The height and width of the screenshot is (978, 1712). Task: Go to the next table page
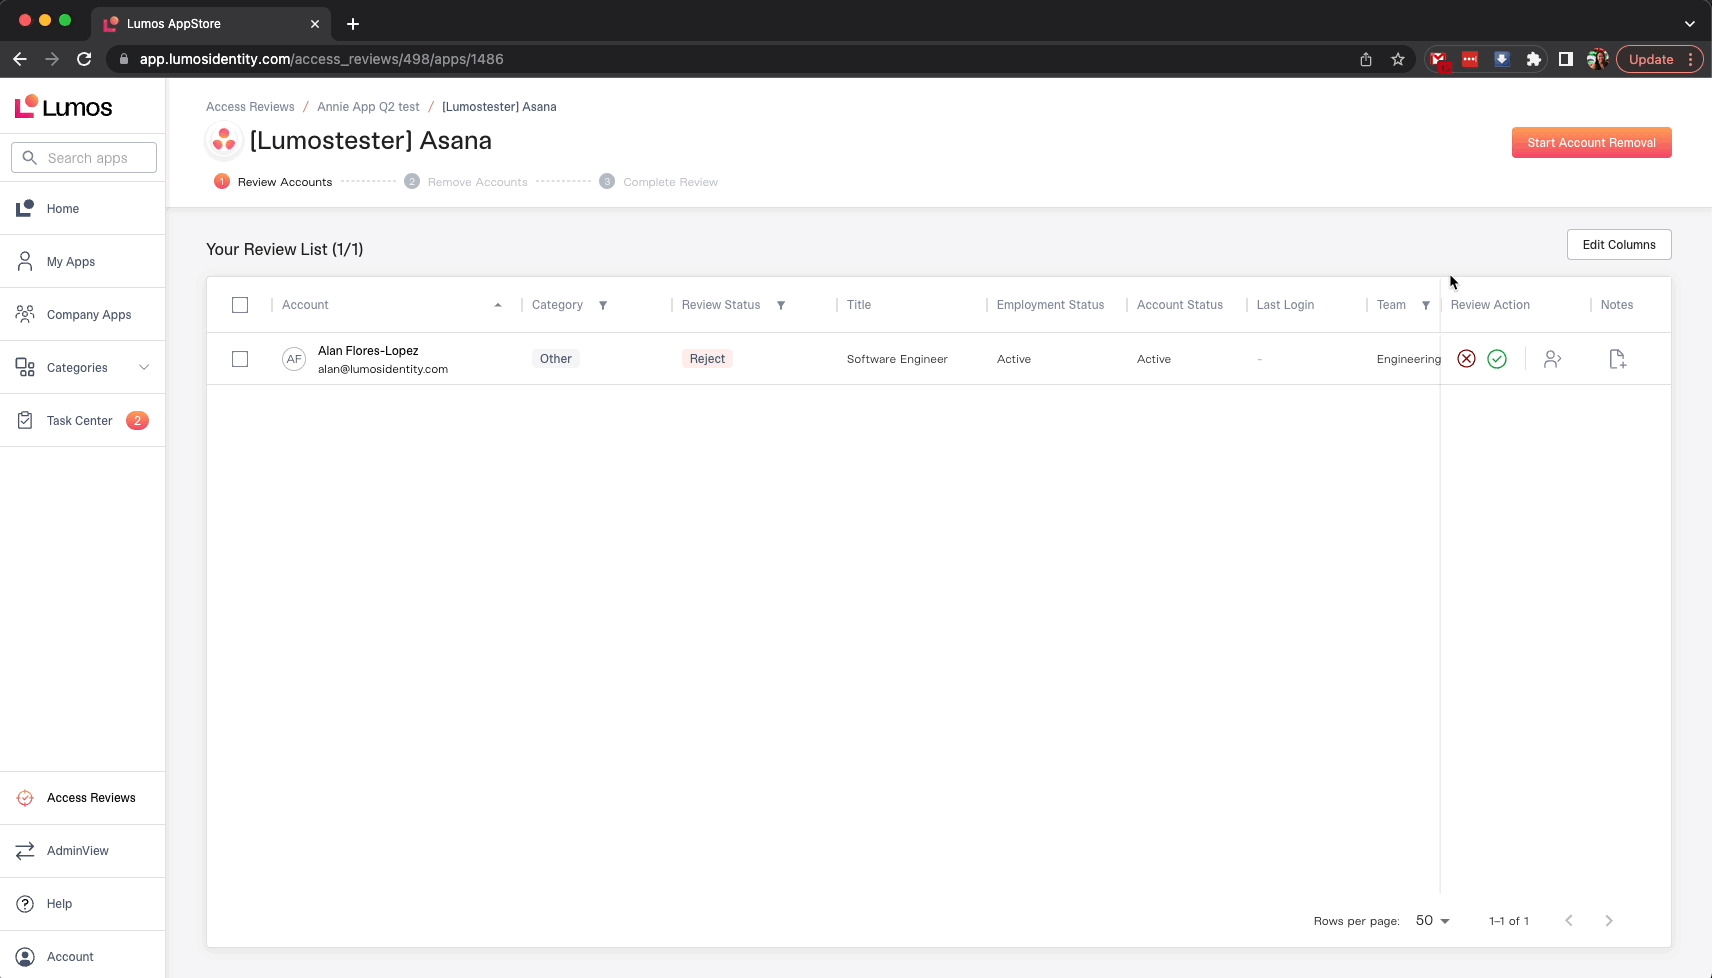coord(1609,920)
